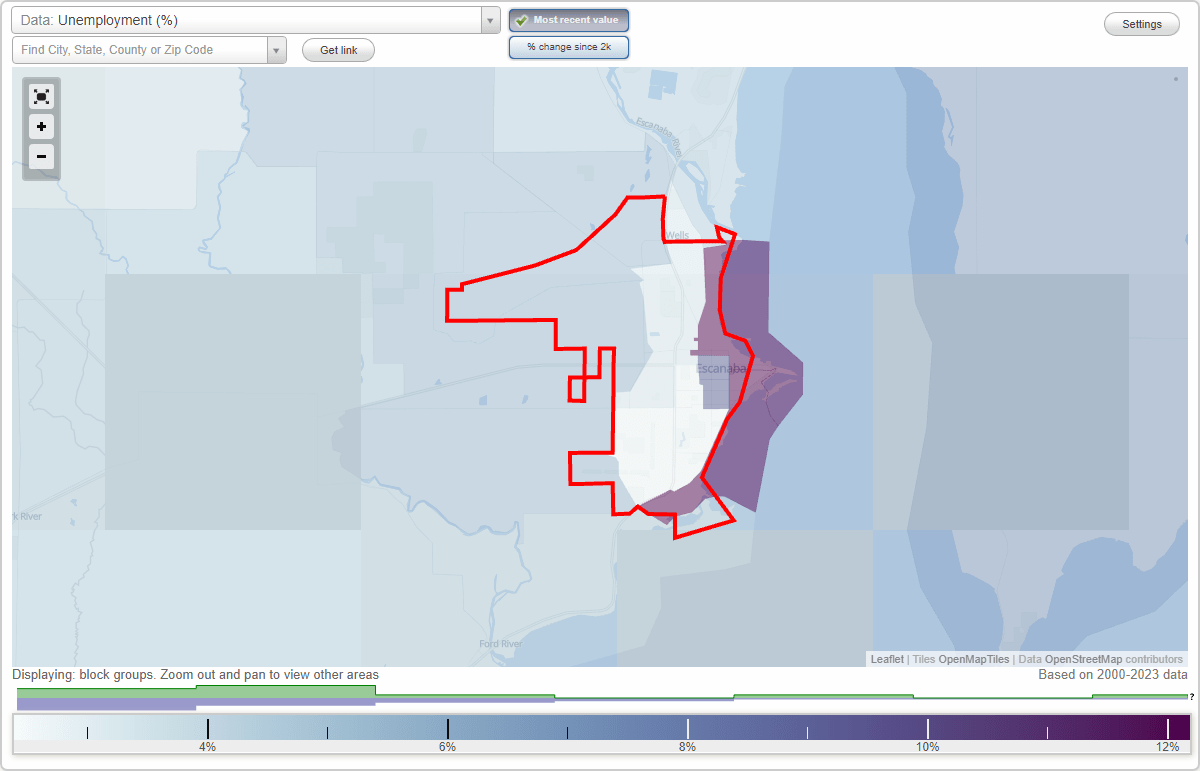Viewport: 1200px width, 771px height.
Task: Select the Escanaba label on the map
Action: 720,369
